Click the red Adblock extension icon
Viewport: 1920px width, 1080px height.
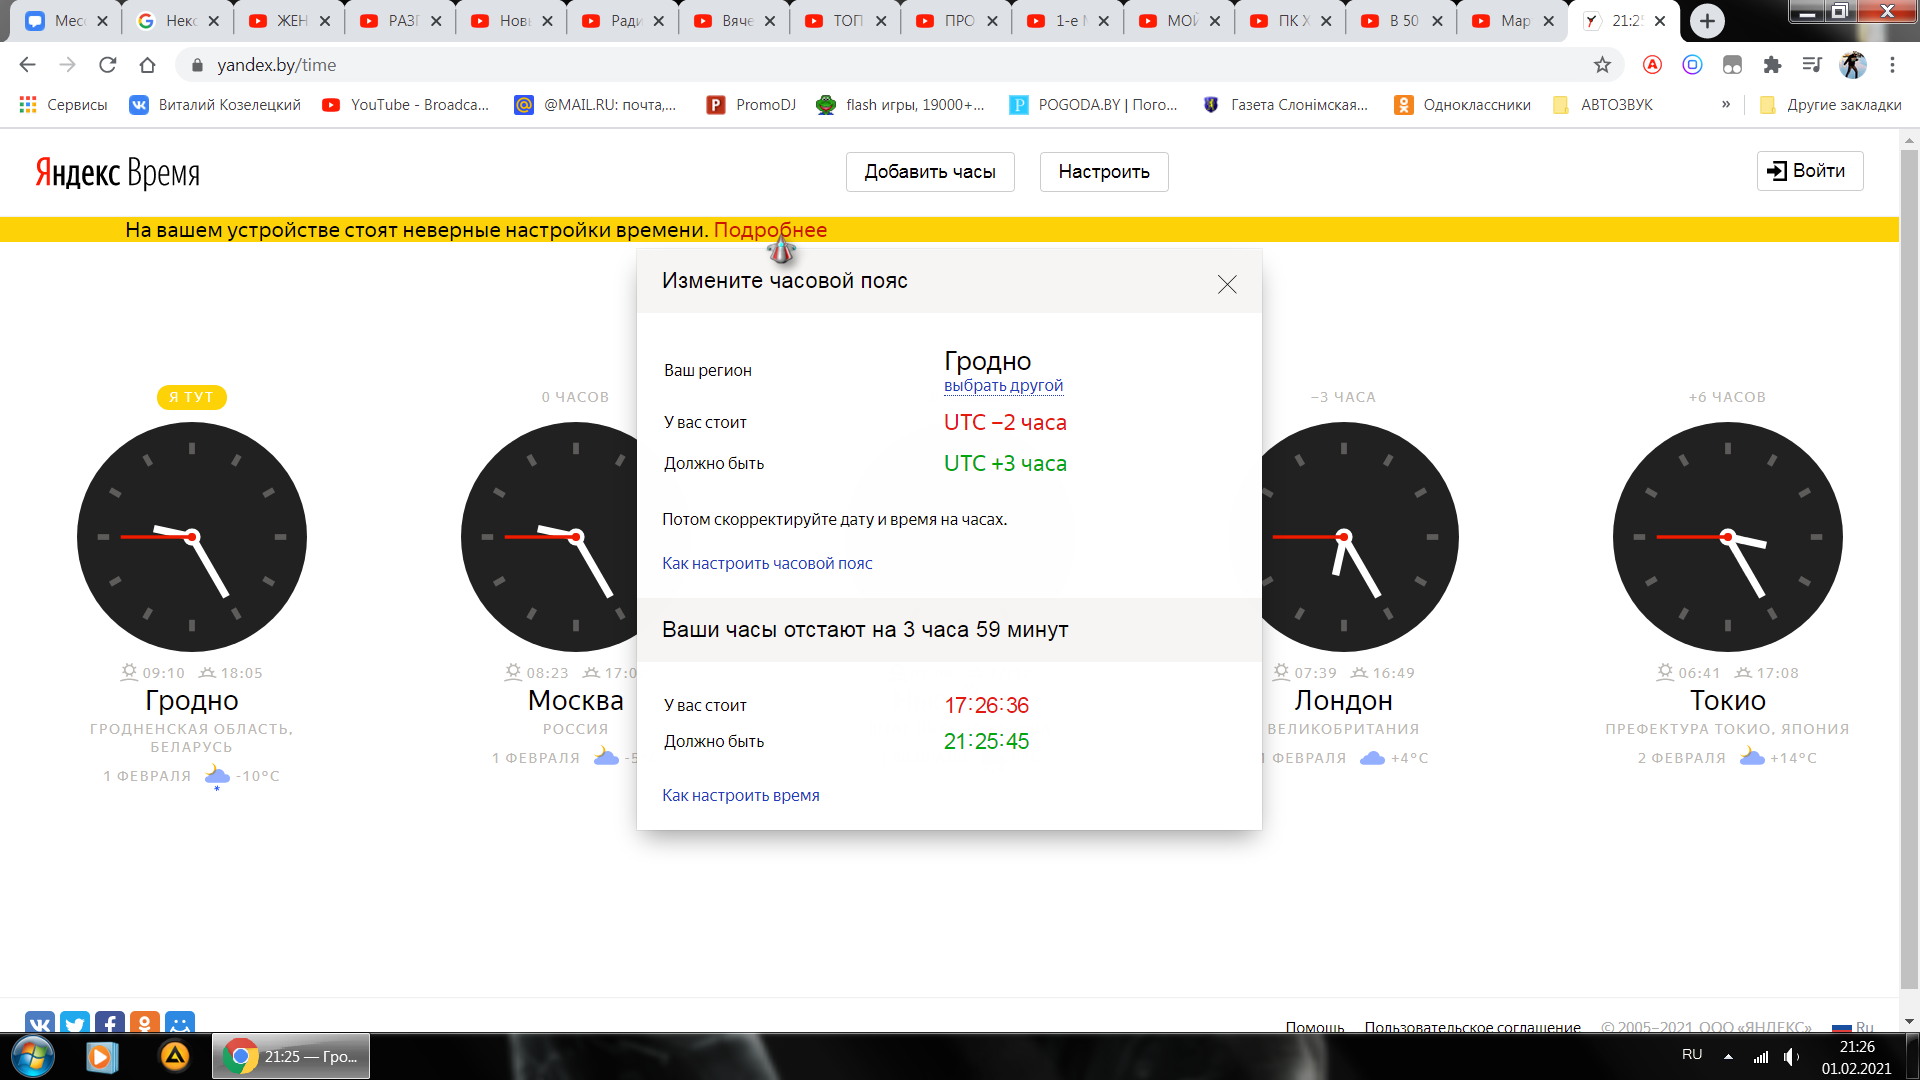[x=1652, y=65]
